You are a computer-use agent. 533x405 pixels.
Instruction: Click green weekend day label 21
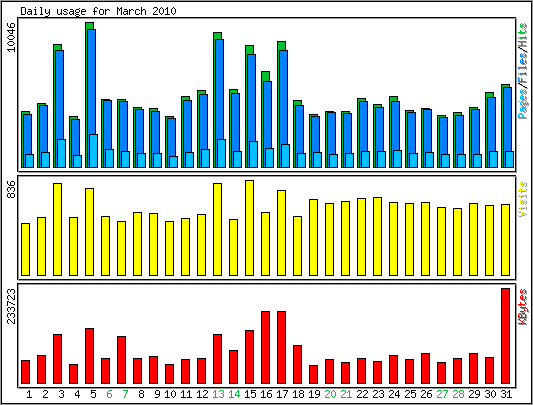346,394
